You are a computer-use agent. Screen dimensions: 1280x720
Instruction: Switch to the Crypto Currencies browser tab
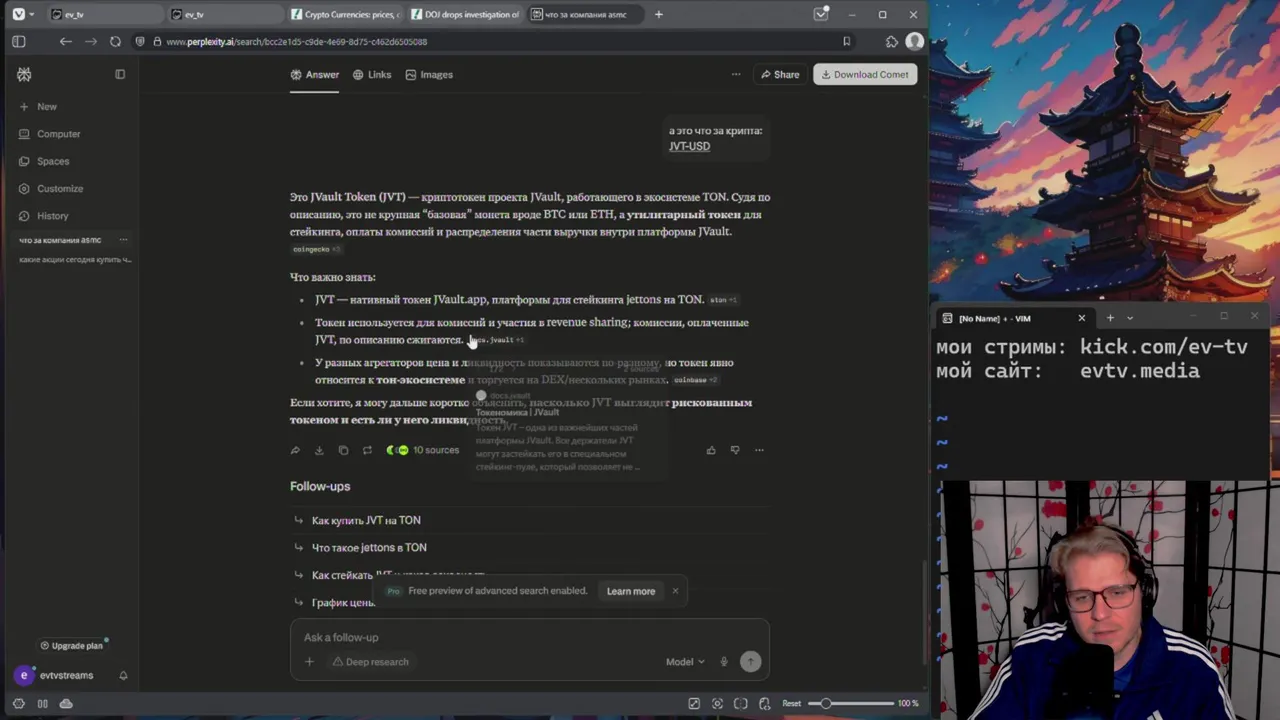point(345,14)
